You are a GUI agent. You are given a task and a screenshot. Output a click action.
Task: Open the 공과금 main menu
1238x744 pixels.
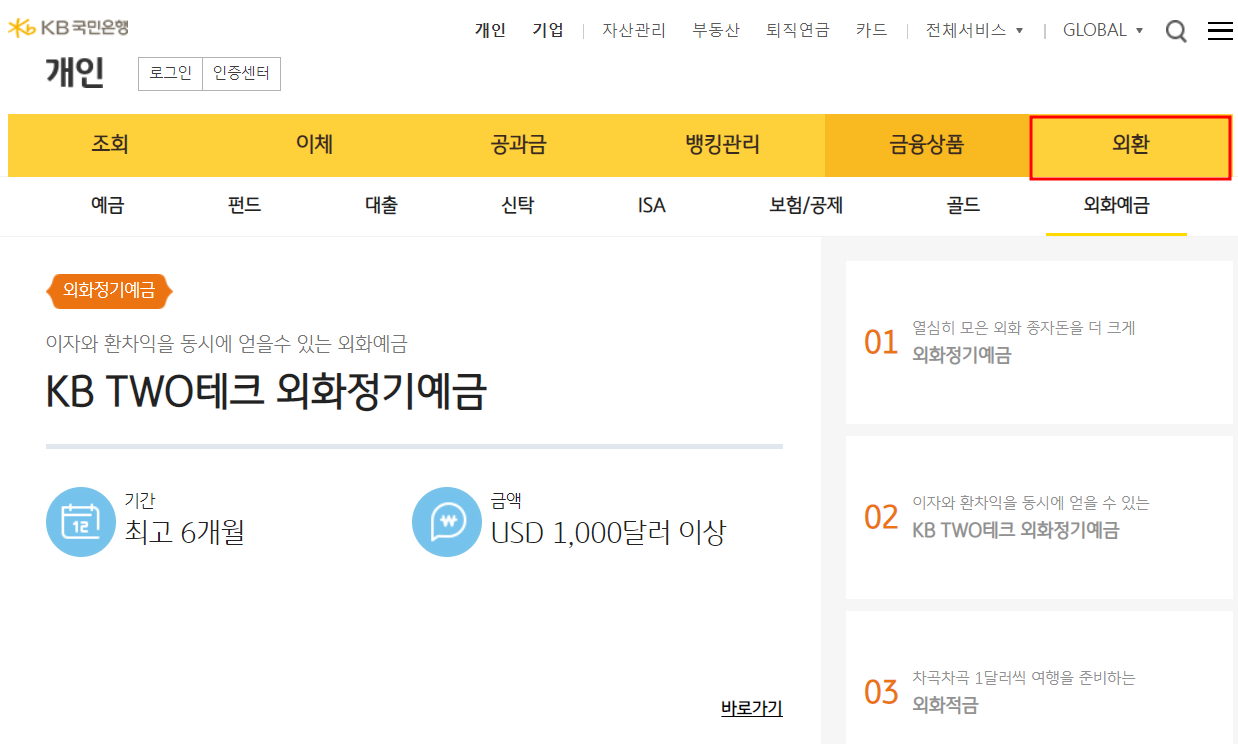[x=518, y=145]
